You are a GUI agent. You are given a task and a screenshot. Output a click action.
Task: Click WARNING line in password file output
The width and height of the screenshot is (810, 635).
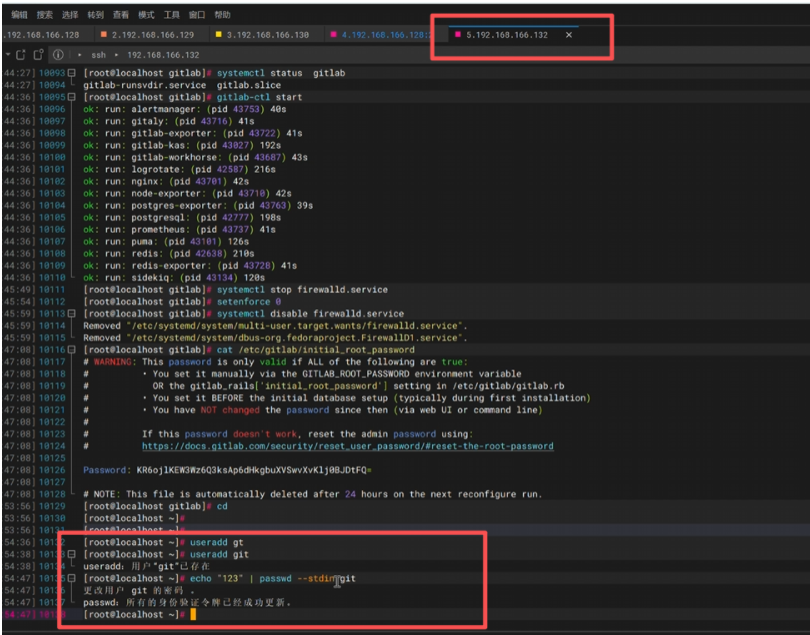pyautogui.click(x=275, y=362)
